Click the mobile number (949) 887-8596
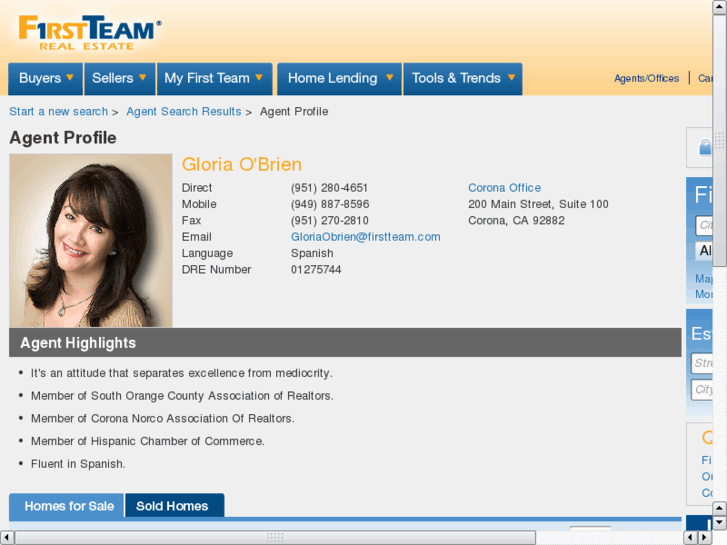Image resolution: width=727 pixels, height=545 pixels. point(330,204)
